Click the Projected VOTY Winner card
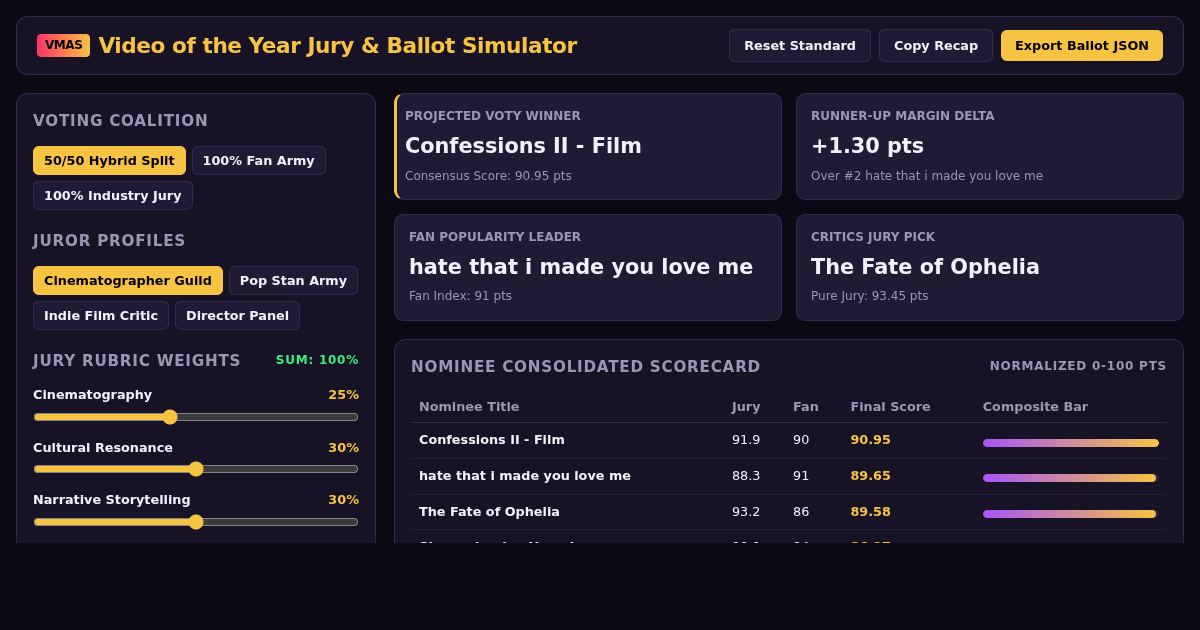The width and height of the screenshot is (1200, 630). click(588, 146)
